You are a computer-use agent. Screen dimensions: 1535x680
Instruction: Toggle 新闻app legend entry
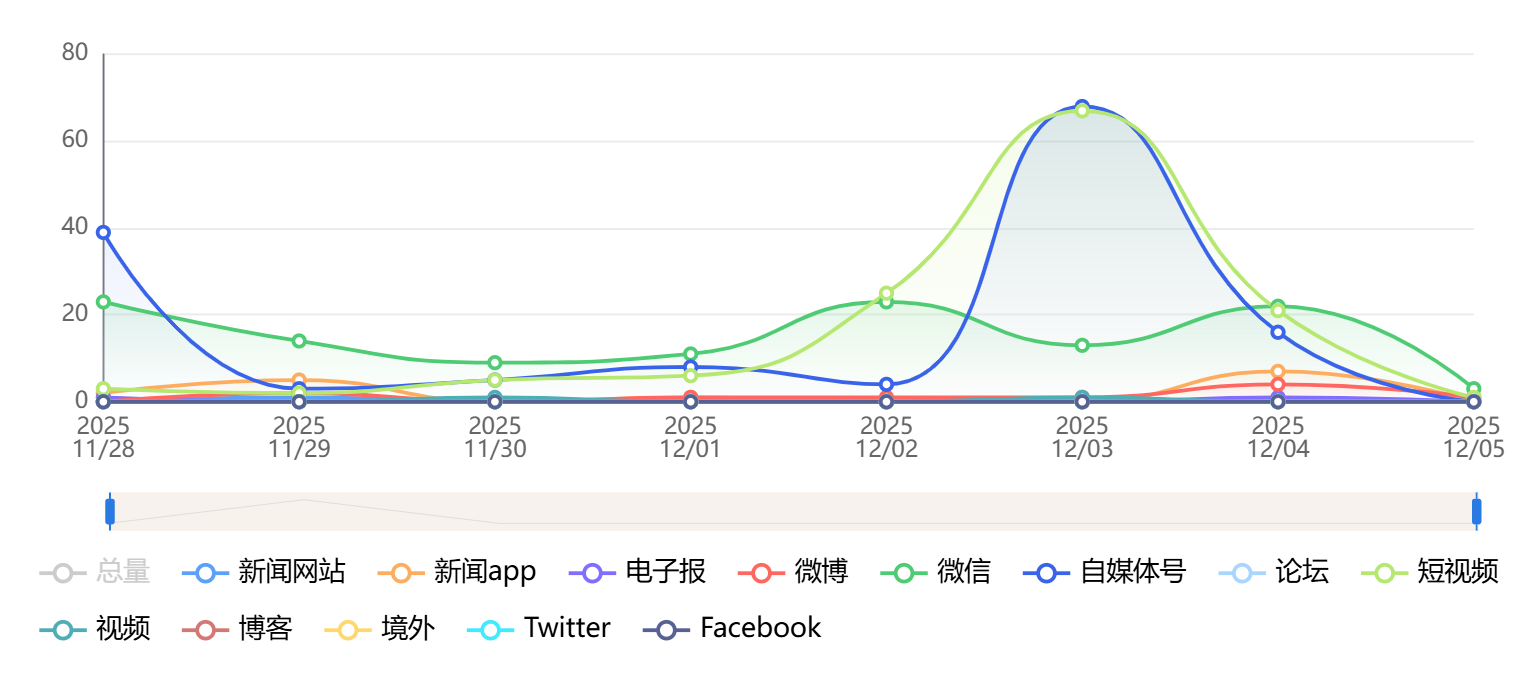pos(458,572)
